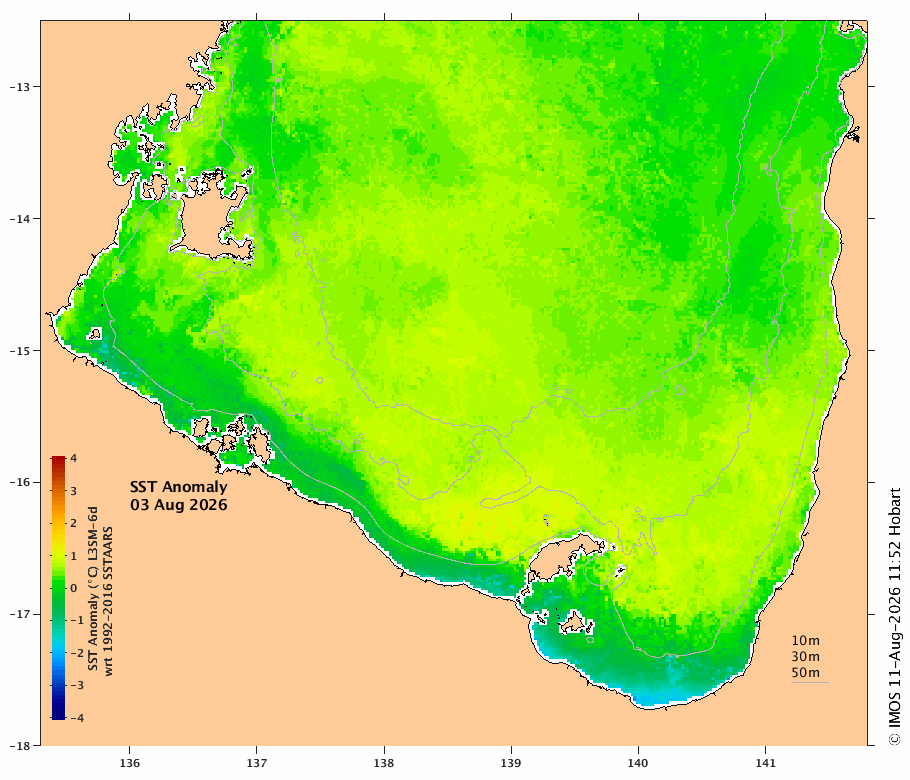Click the SST Anomaly title text
This screenshot has width=910, height=780.
click(178, 486)
